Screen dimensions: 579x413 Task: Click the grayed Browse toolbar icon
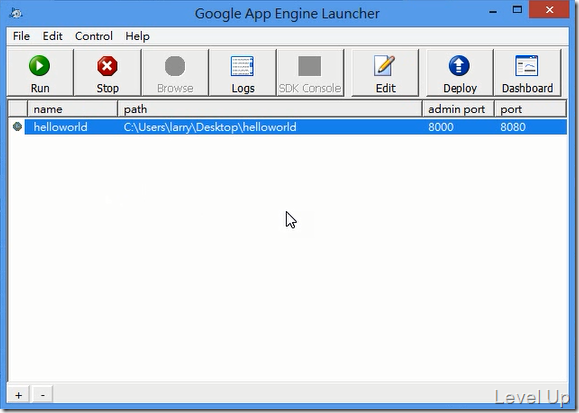point(175,66)
